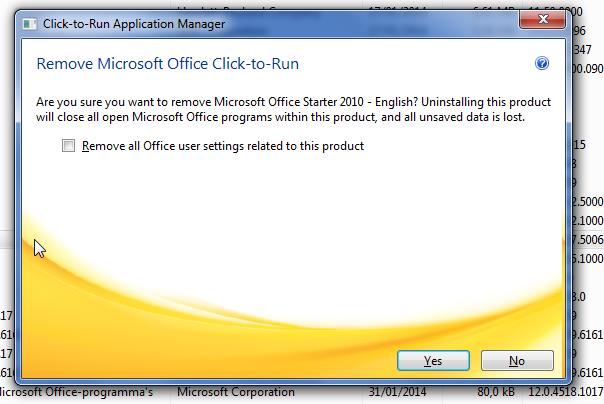Image resolution: width=604 pixels, height=404 pixels.
Task: Close the Click-to-Run Application Manager dialog
Action: [543, 19]
